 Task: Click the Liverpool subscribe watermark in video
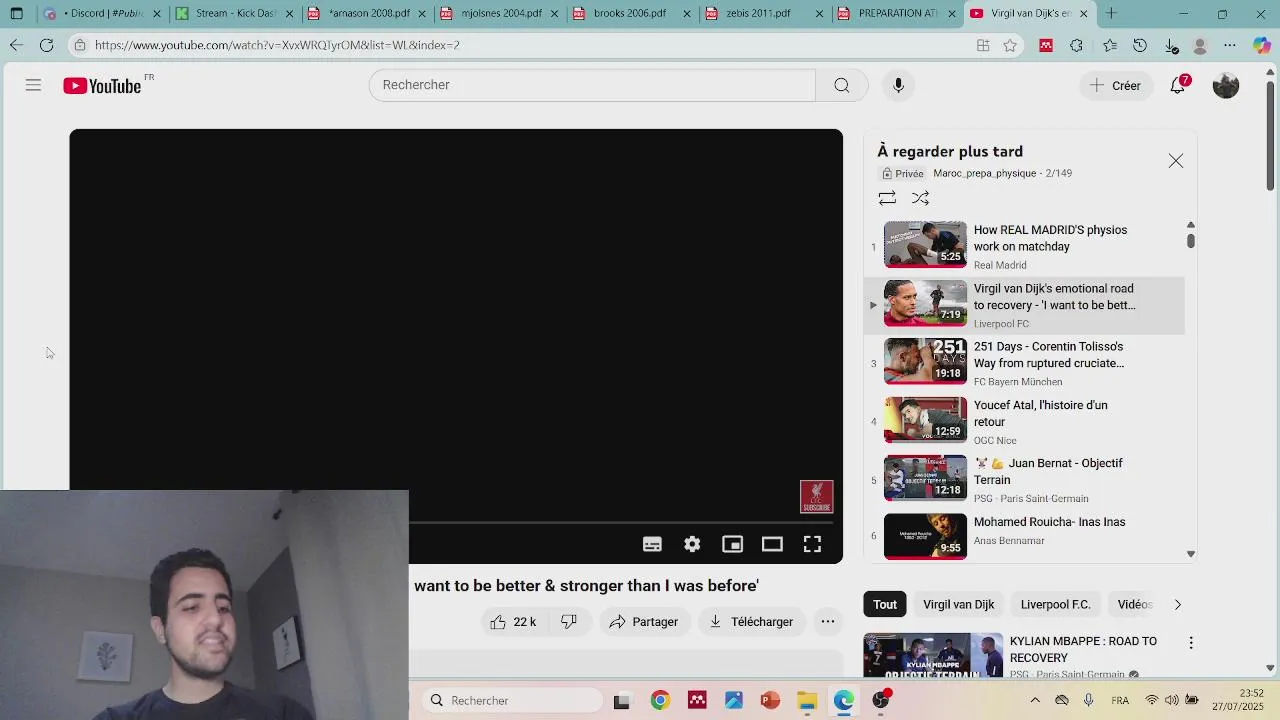(816, 497)
